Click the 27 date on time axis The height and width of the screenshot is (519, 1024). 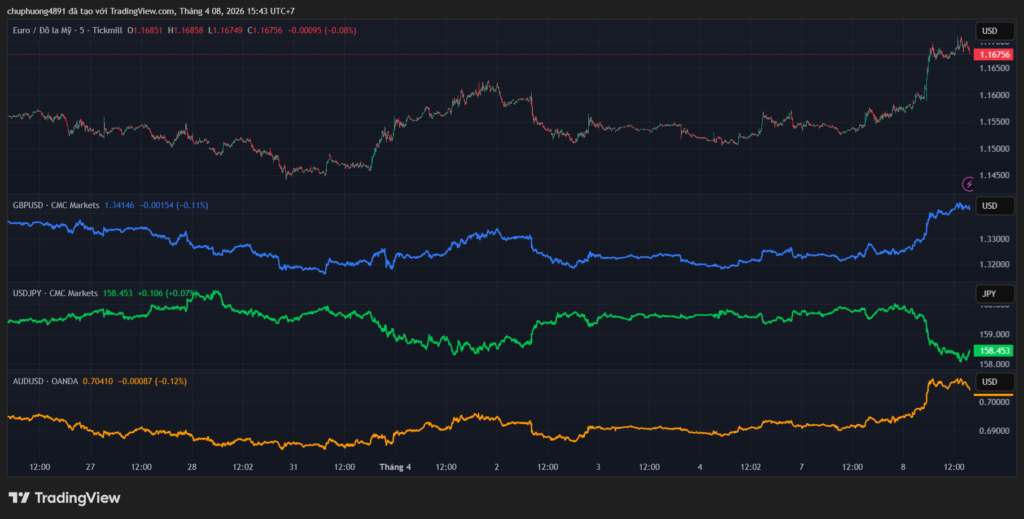coord(90,467)
